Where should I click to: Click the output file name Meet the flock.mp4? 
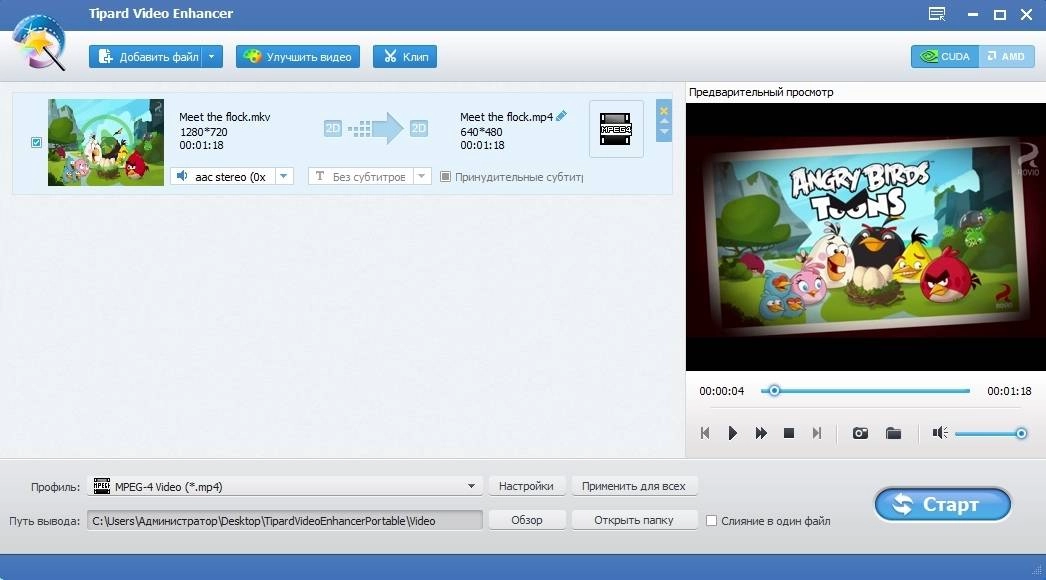(506, 117)
